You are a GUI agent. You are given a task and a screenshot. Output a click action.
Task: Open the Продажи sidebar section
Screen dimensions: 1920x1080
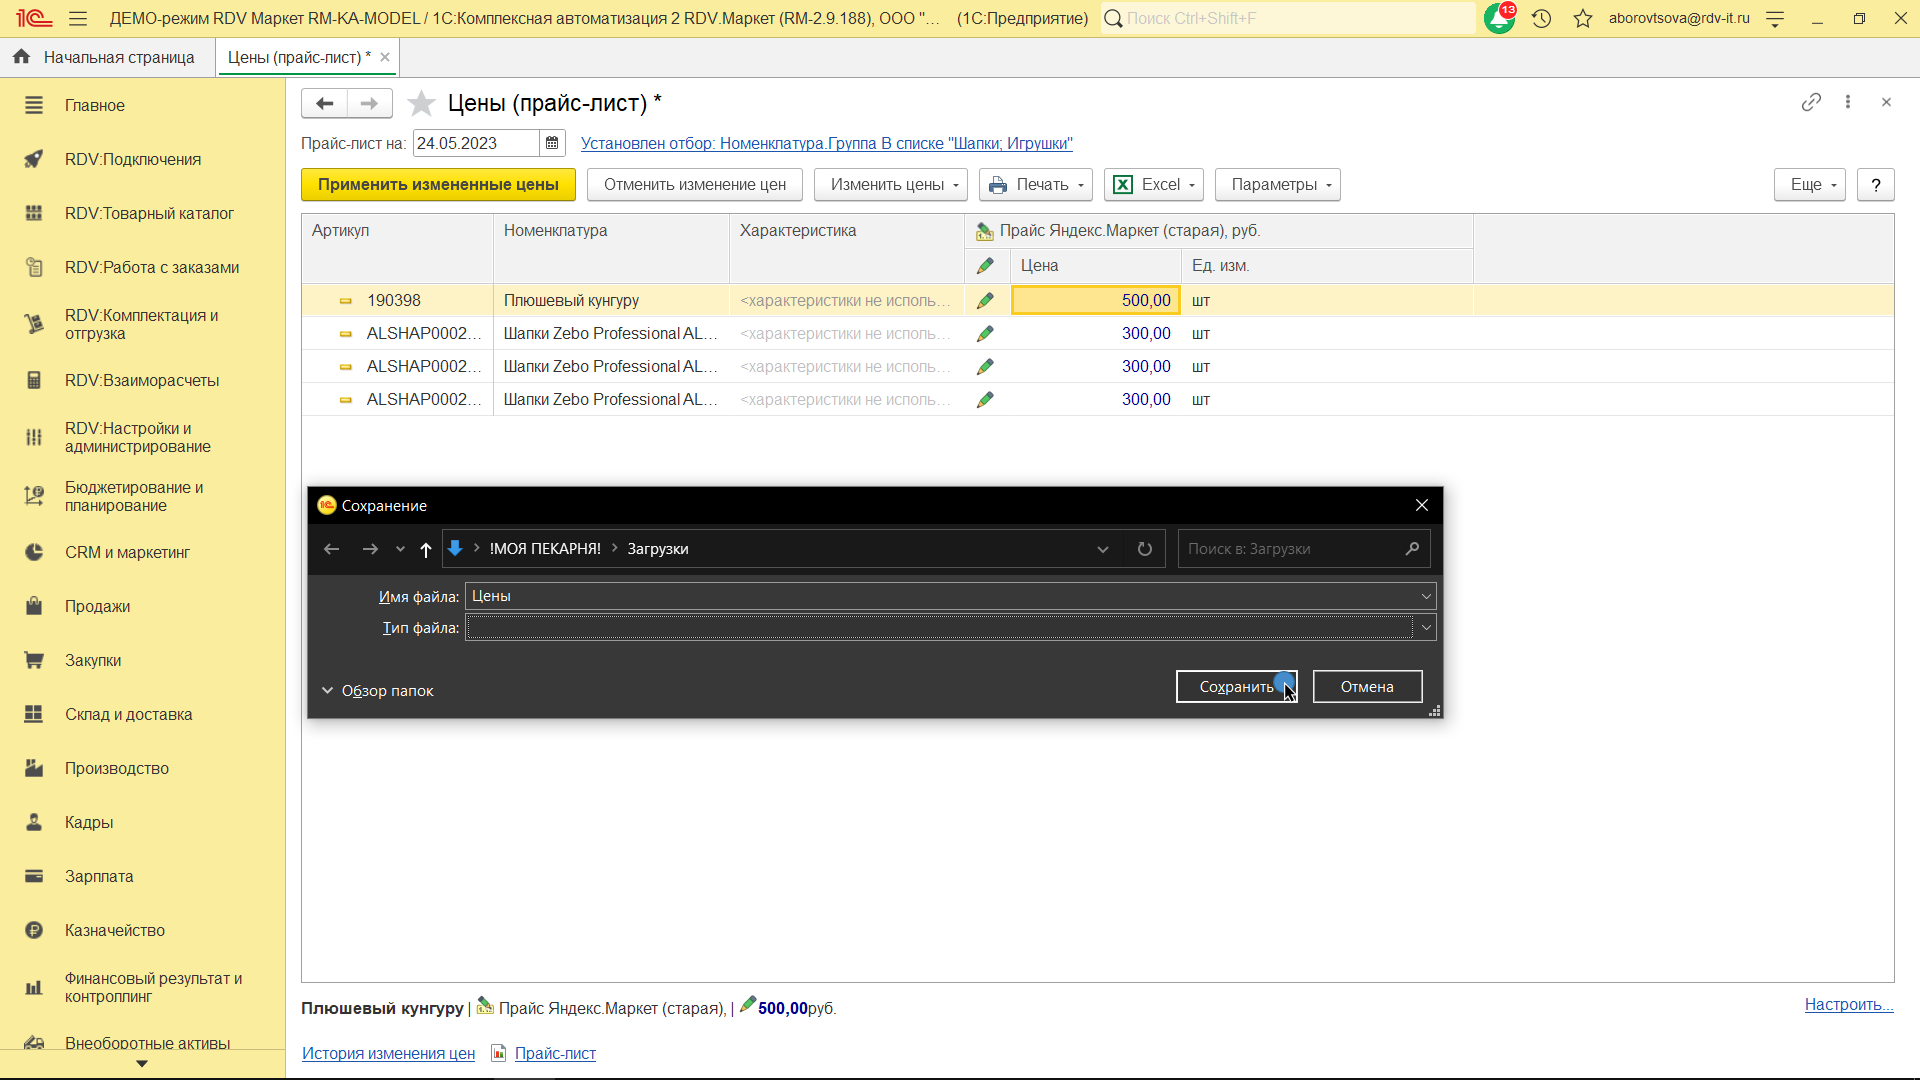point(97,607)
